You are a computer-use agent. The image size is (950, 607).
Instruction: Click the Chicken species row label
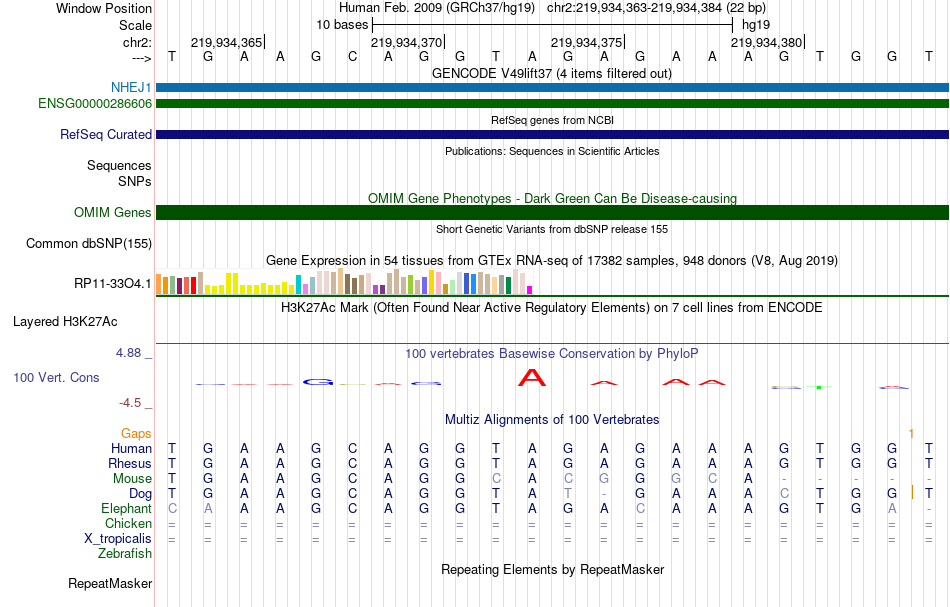coord(128,523)
